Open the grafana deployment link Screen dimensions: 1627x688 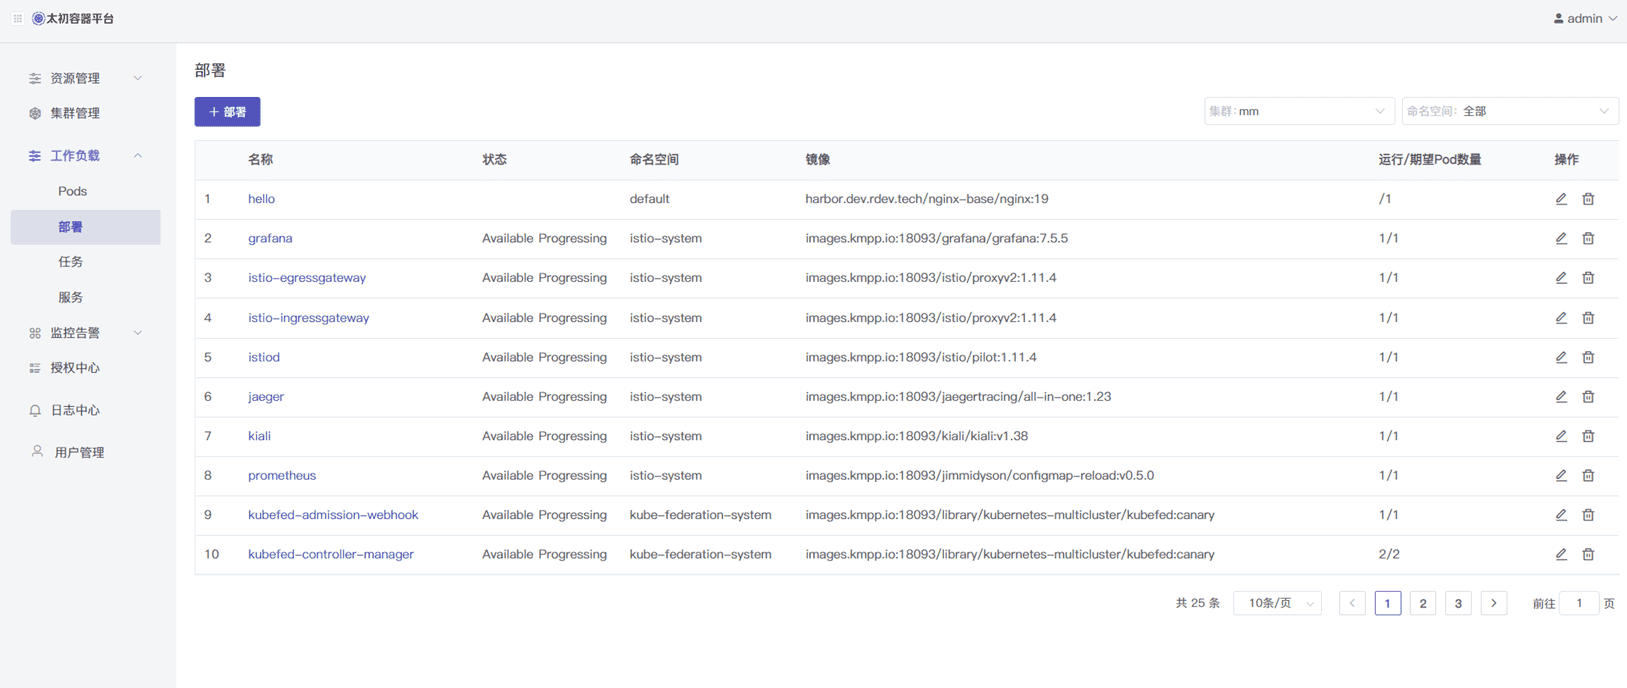270,238
